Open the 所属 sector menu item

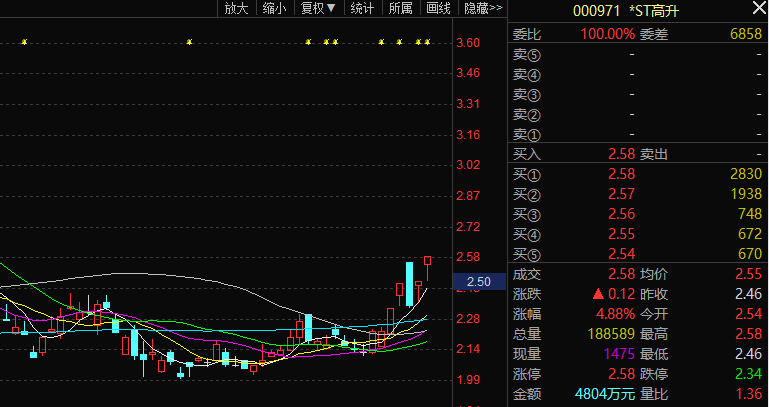pos(401,8)
